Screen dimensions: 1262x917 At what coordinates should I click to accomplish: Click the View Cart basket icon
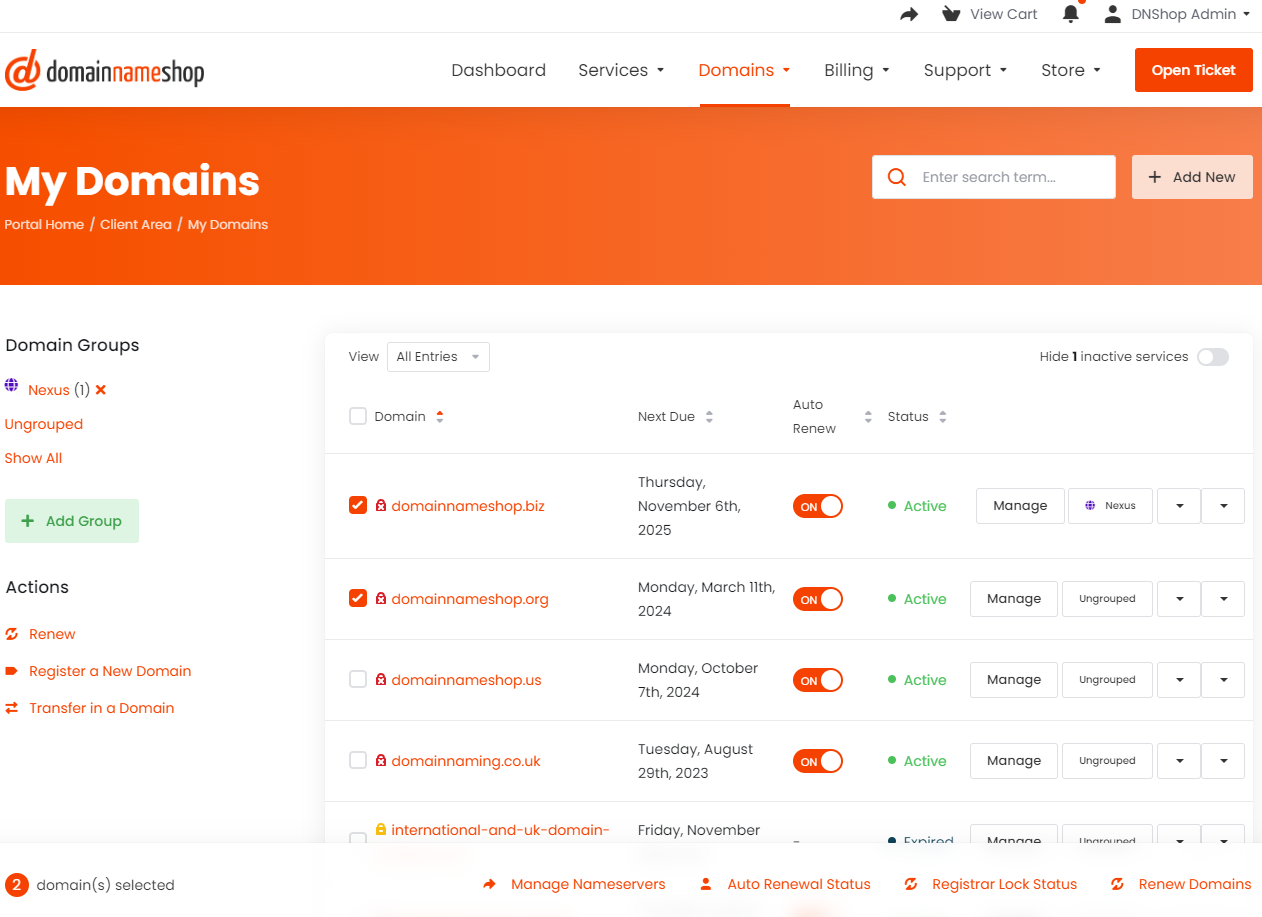click(x=951, y=14)
